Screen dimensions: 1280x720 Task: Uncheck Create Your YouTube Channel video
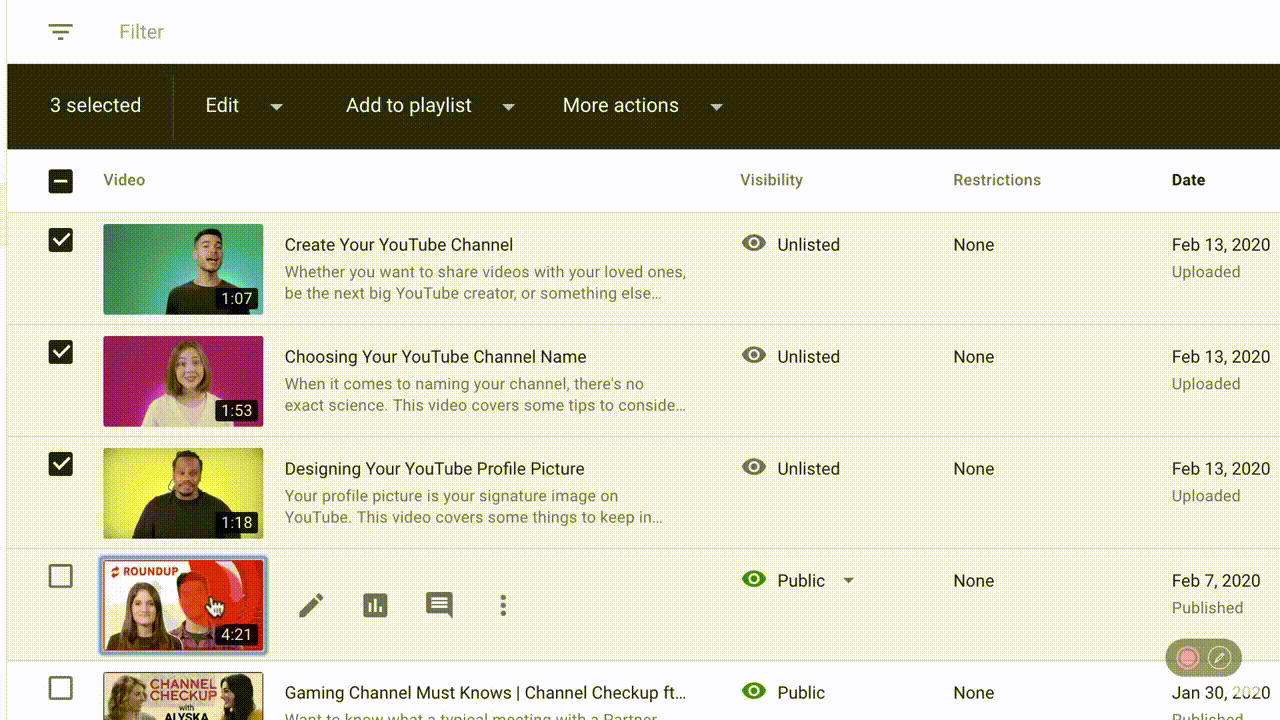[61, 240]
